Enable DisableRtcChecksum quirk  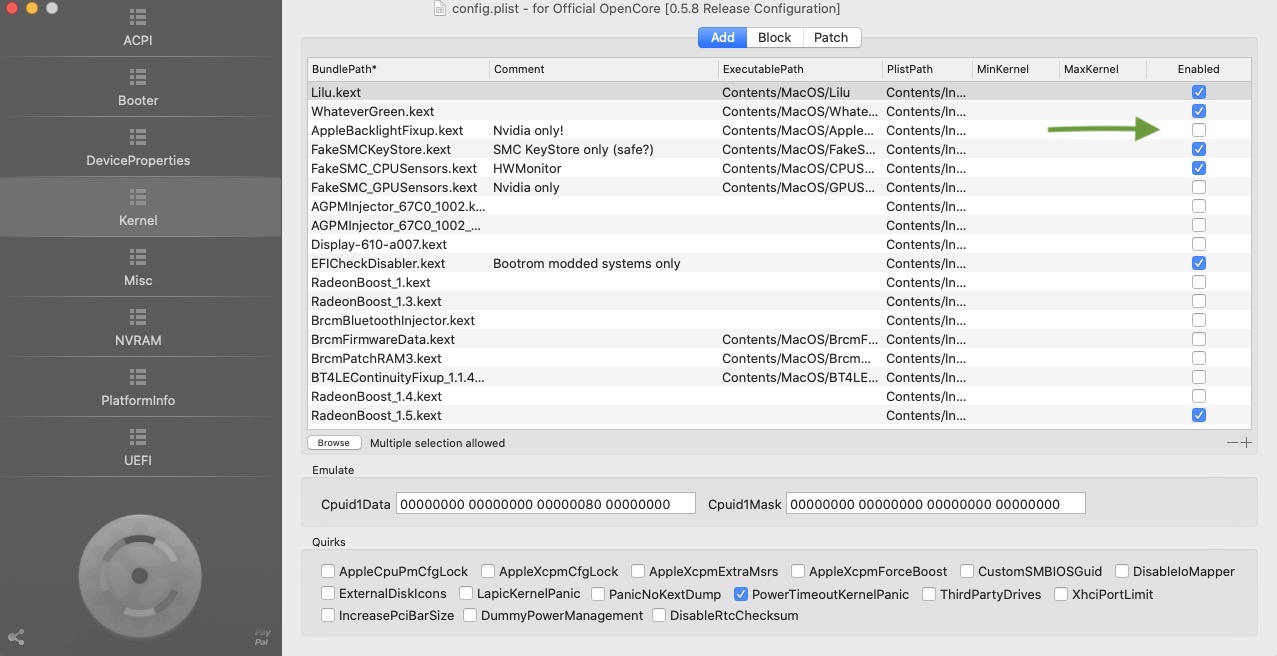659,616
